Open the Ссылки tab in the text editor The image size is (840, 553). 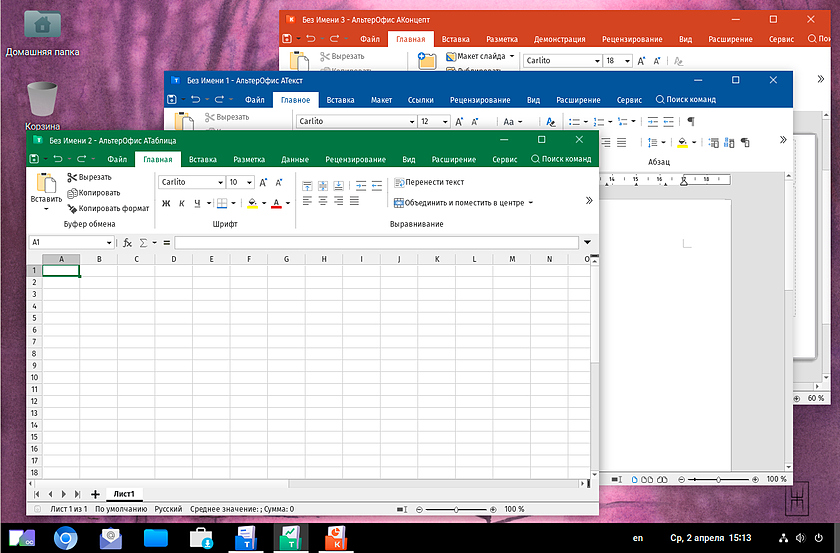tap(420, 100)
